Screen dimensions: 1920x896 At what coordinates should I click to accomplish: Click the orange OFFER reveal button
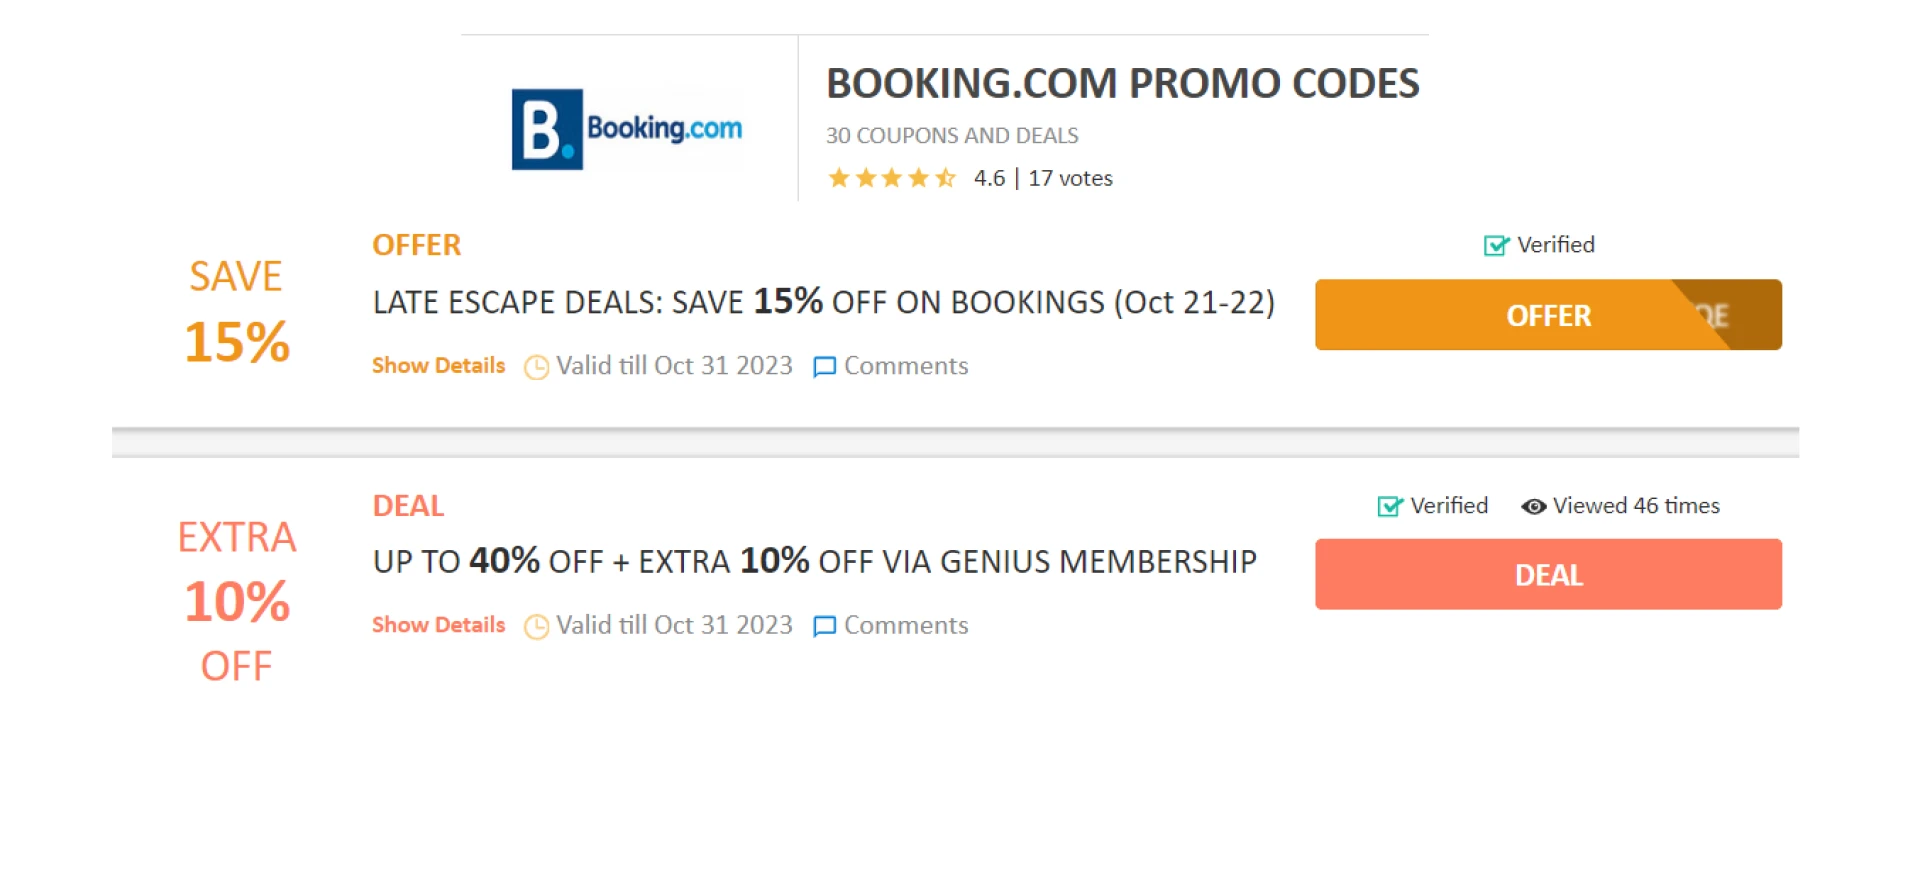click(x=1548, y=315)
